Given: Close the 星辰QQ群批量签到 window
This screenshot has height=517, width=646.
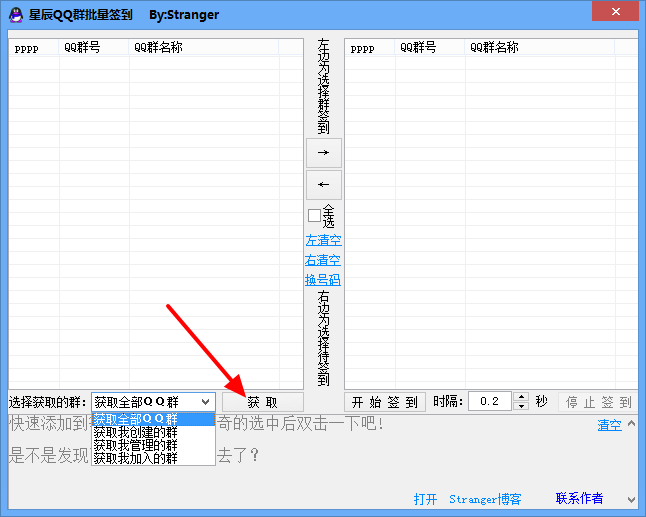Looking at the screenshot, I should (620, 13).
